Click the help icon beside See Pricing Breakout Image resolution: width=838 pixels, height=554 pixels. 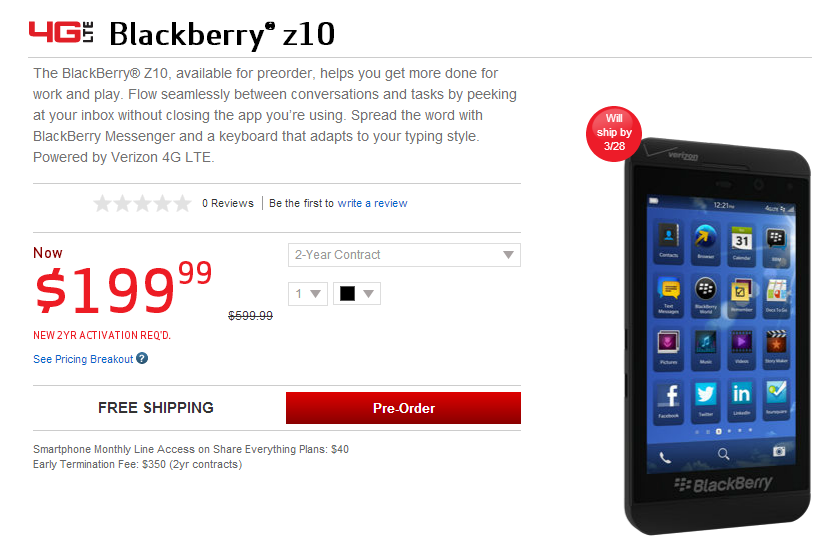pos(142,358)
